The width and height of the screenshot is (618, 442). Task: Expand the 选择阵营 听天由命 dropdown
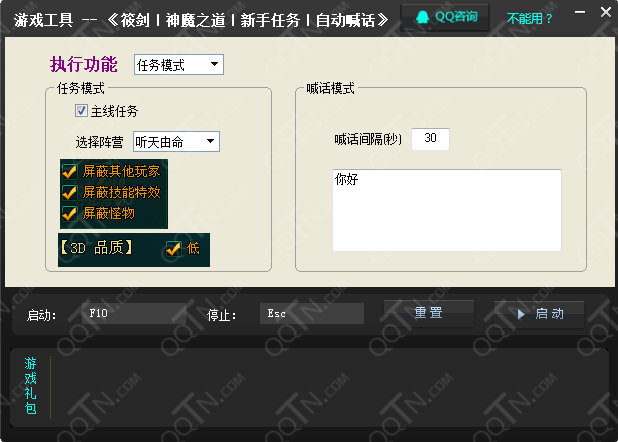(x=175, y=141)
